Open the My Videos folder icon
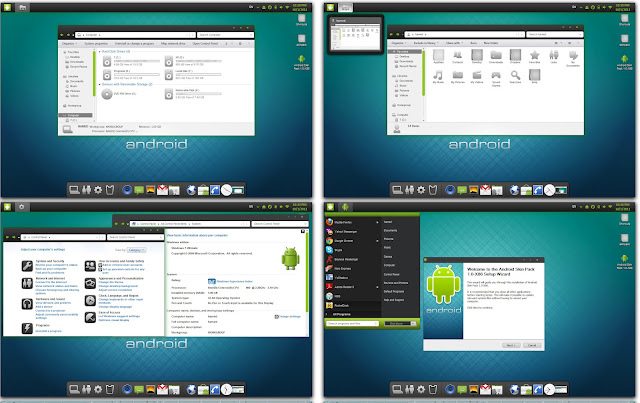The width and height of the screenshot is (640, 403). click(x=477, y=77)
